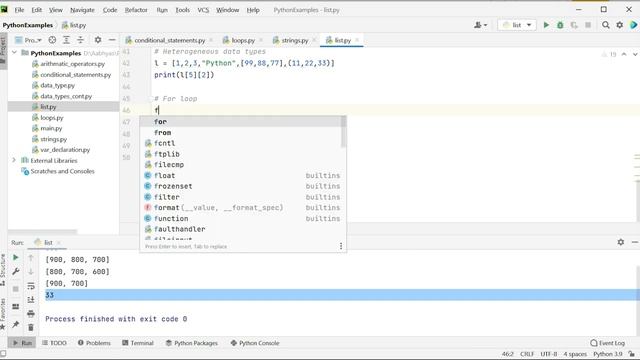
Task: Change CRLF line separator
Action: coord(527,354)
